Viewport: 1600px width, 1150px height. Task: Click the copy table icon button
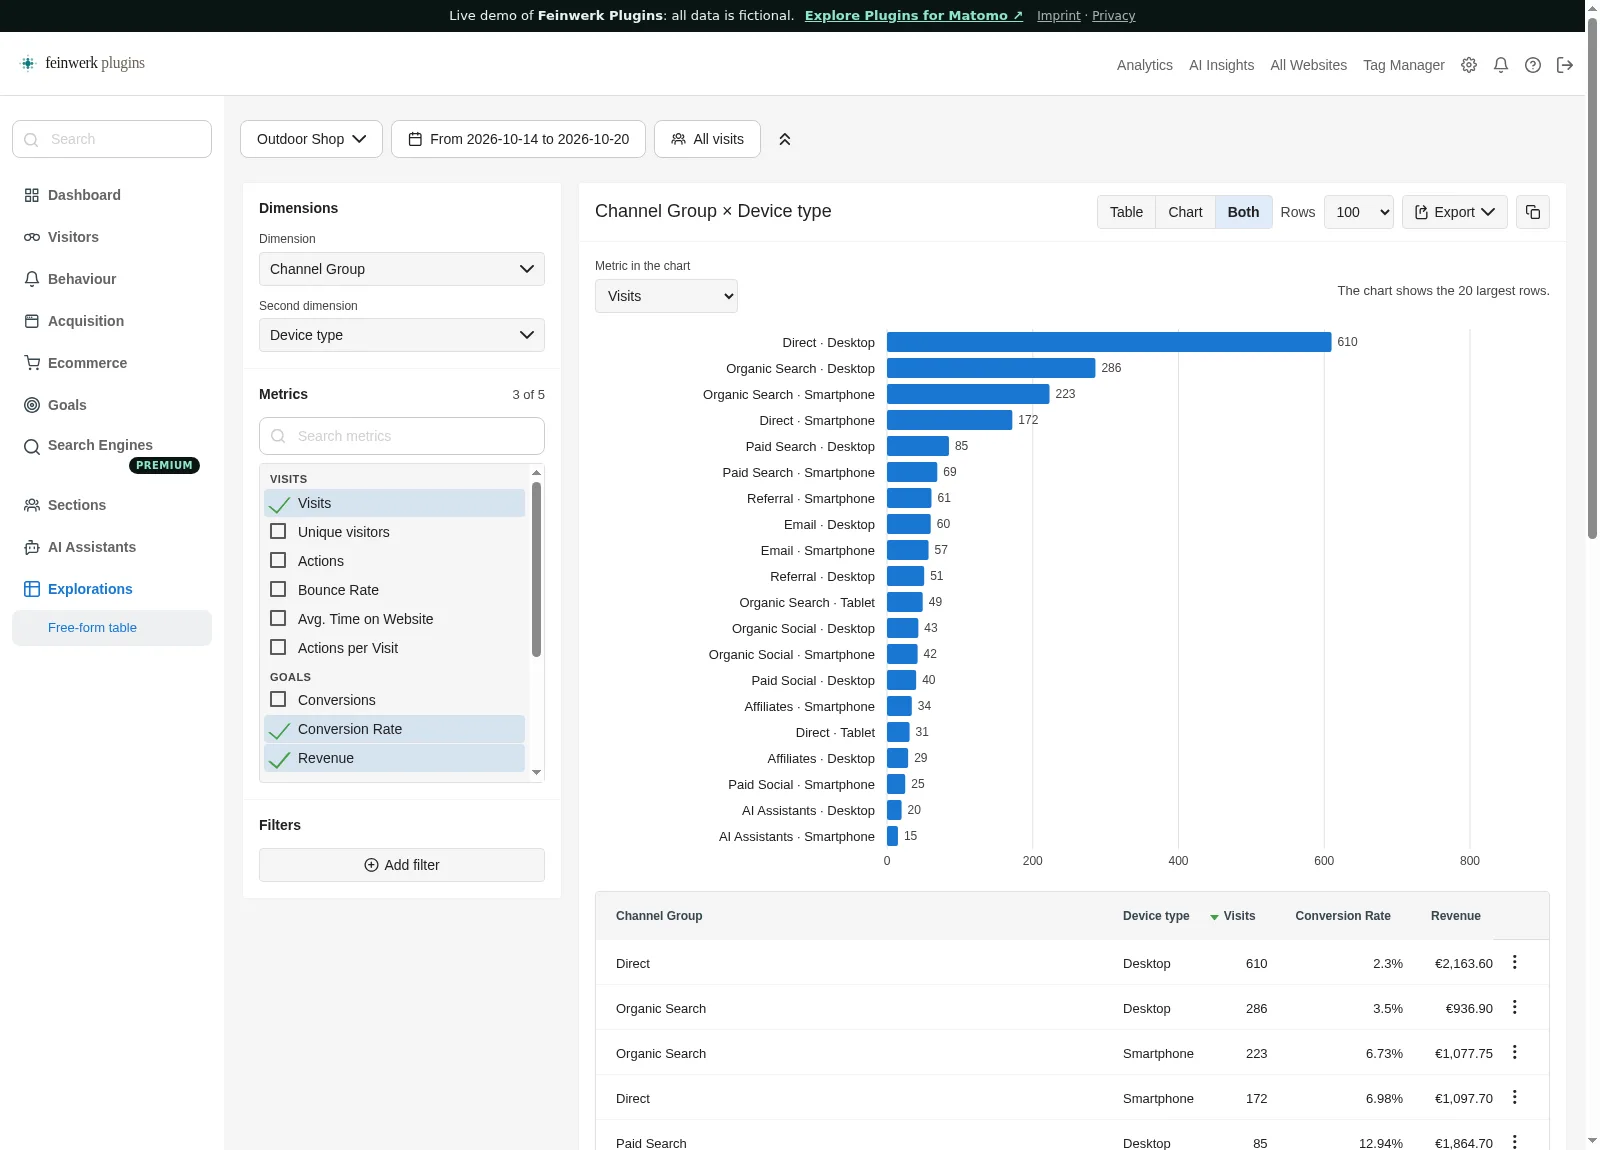point(1533,212)
